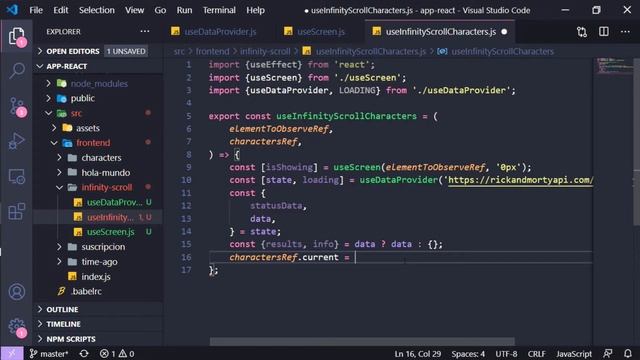Open editor more actions ellipsis
This screenshot has width=640, height=360.
[x=625, y=32]
